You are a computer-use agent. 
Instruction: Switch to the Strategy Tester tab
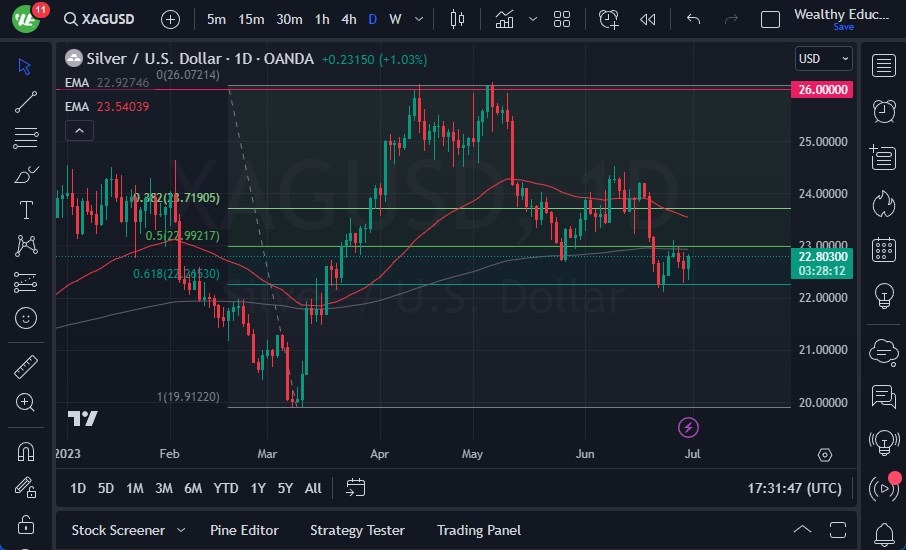coord(357,530)
